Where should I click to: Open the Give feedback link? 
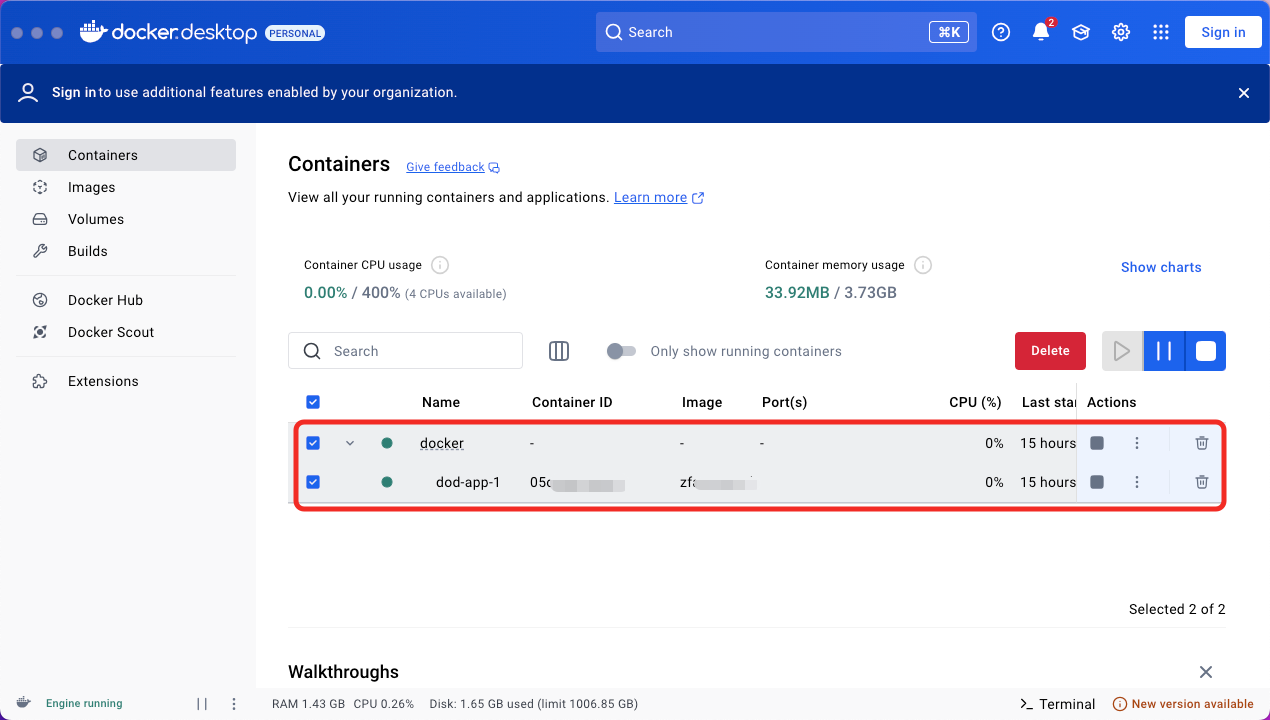point(453,167)
